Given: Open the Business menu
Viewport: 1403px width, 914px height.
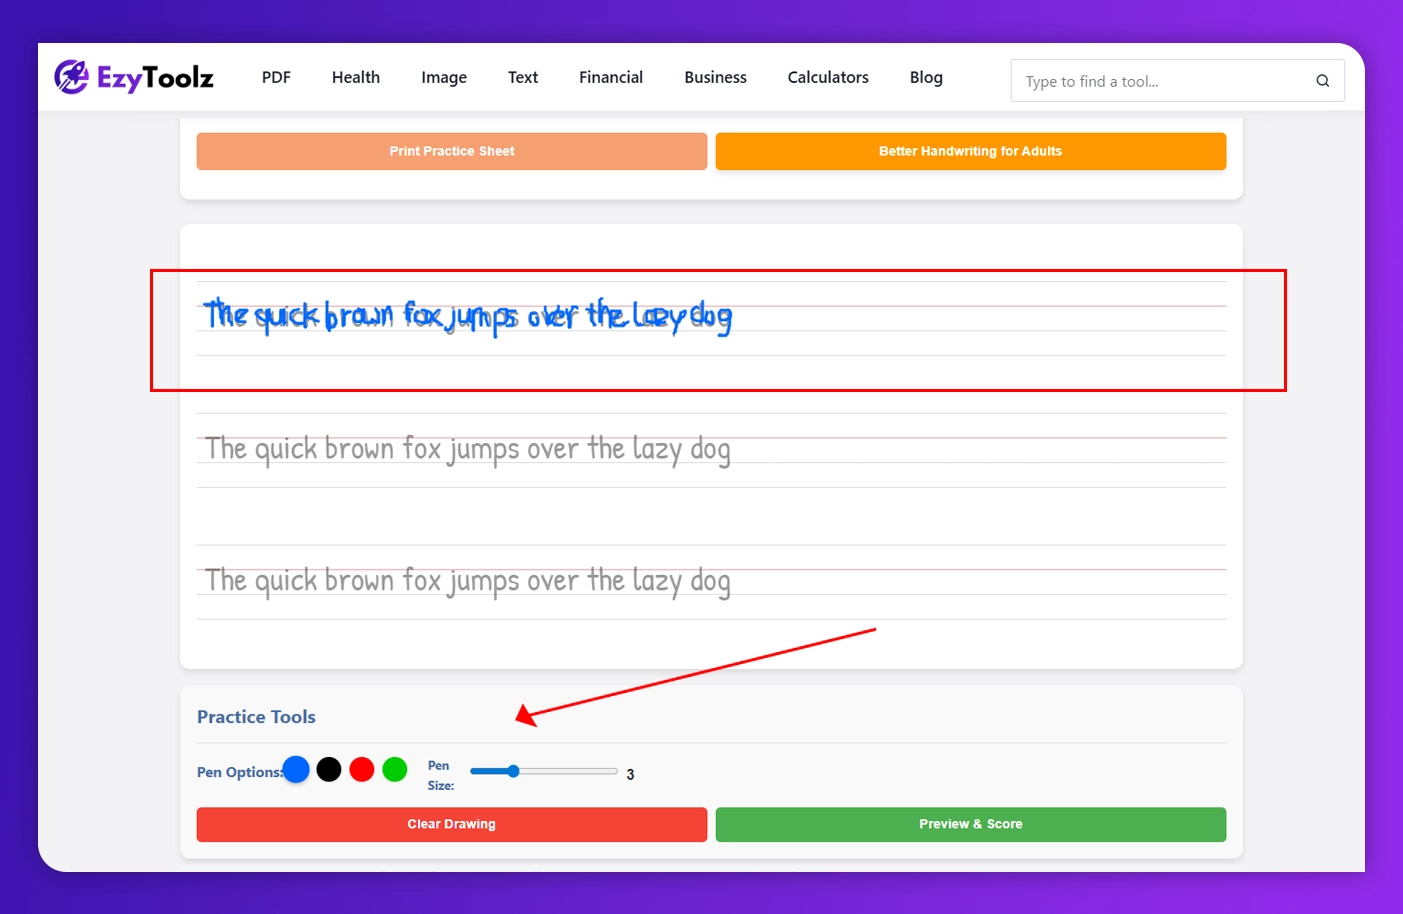Looking at the screenshot, I should click(x=715, y=77).
